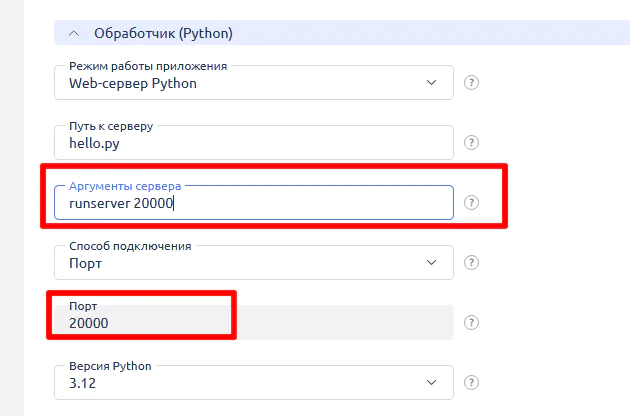Focus the Аргументы сервера input field
This screenshot has height=416, width=630.
pyautogui.click(x=254, y=203)
